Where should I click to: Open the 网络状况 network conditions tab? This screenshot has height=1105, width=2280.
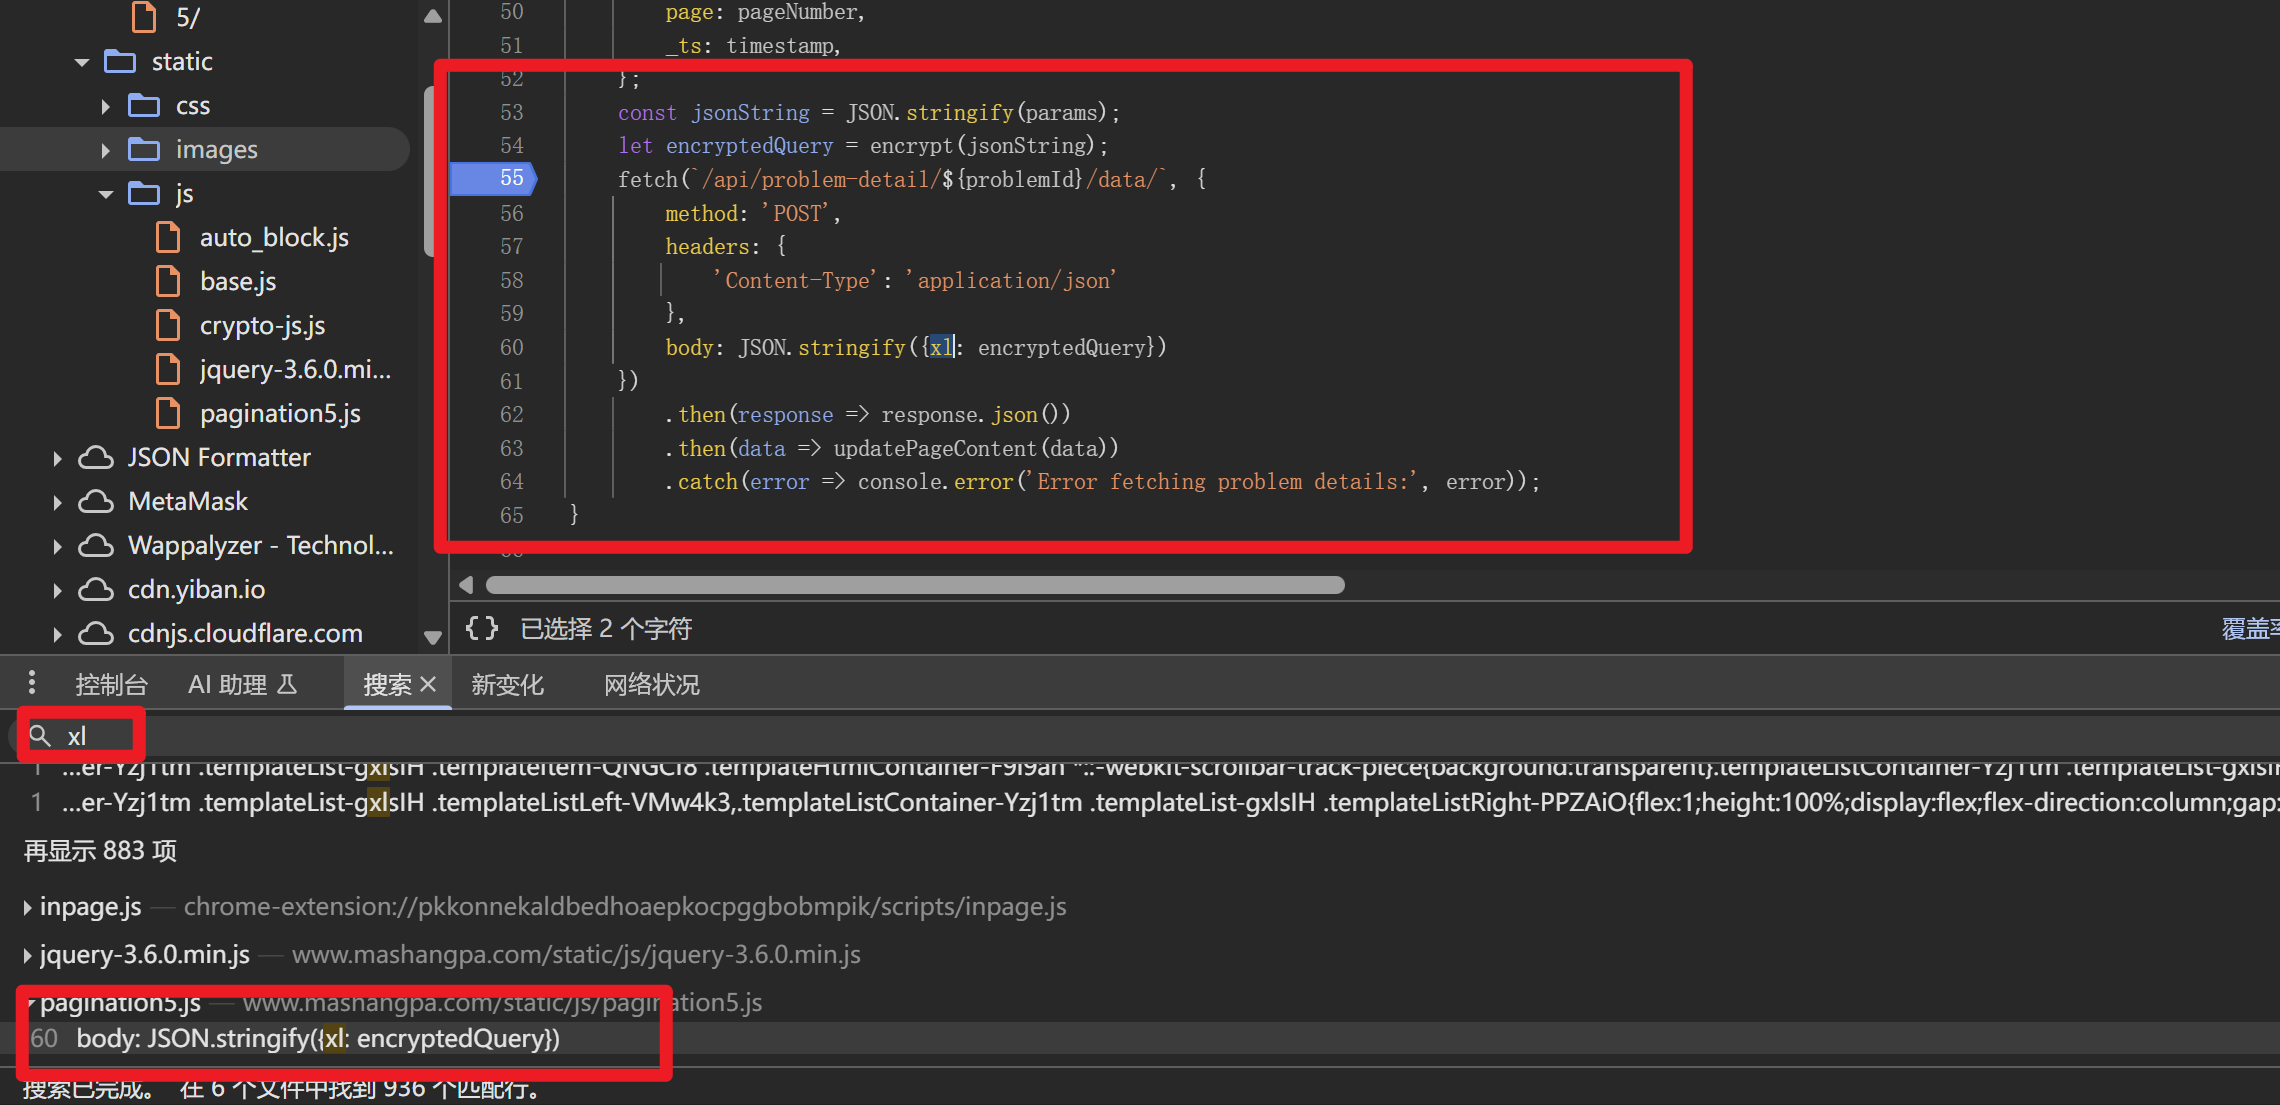coord(651,684)
